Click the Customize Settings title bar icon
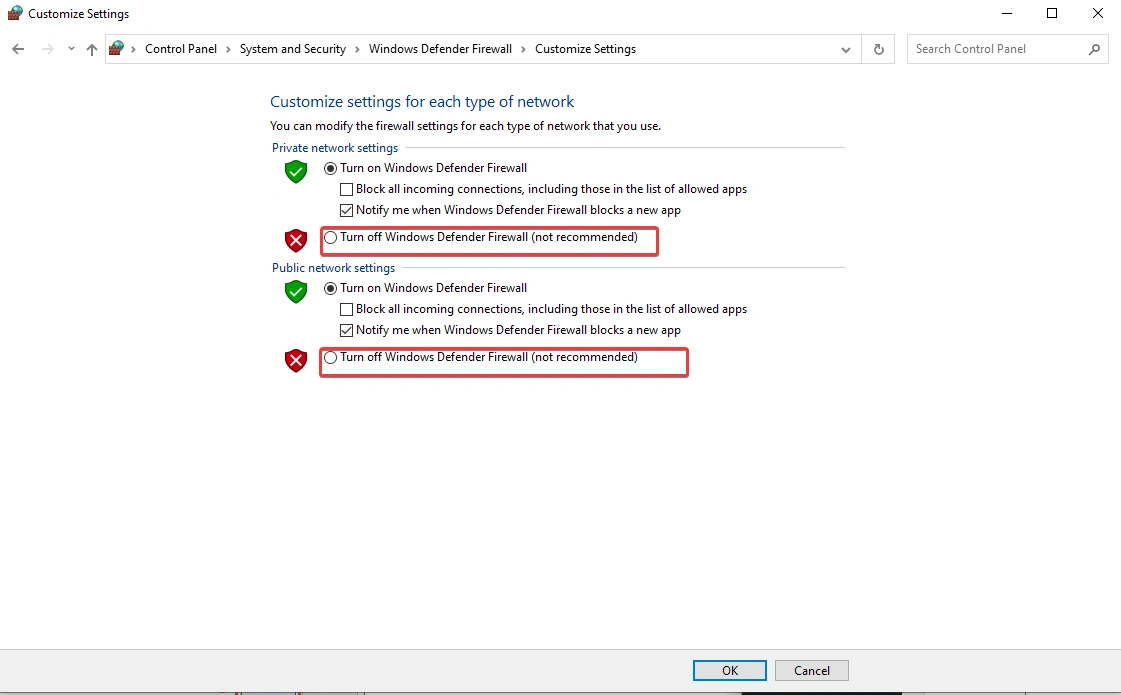The width and height of the screenshot is (1121, 695). pos(15,13)
